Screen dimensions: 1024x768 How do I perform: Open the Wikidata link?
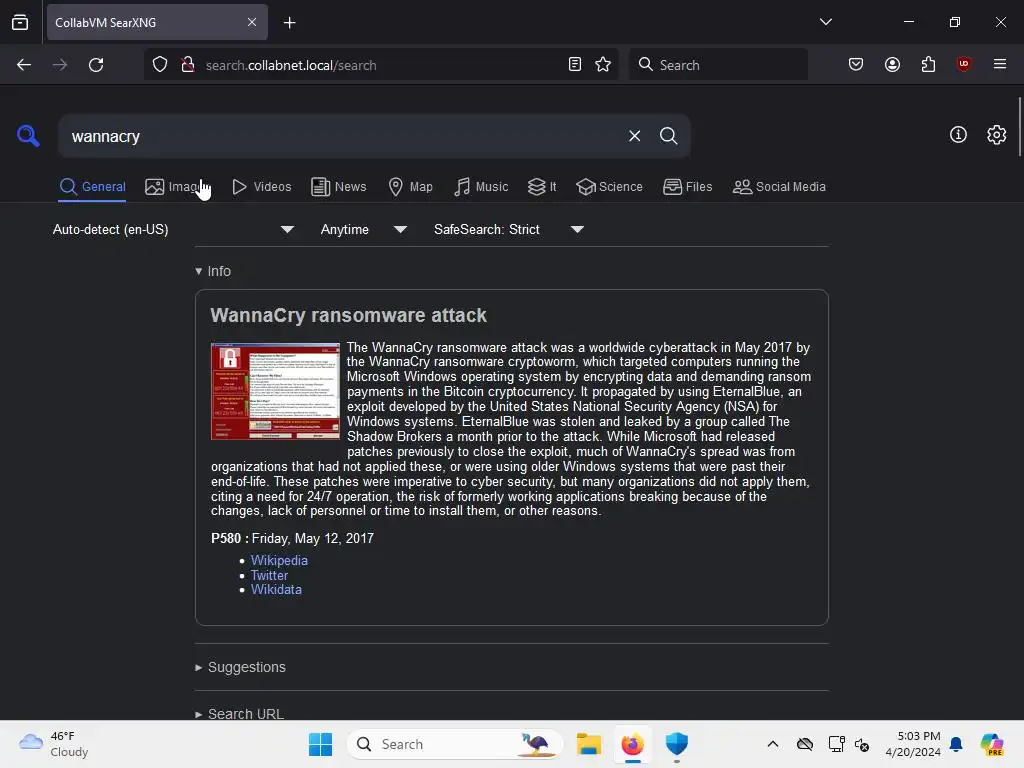coord(276,590)
